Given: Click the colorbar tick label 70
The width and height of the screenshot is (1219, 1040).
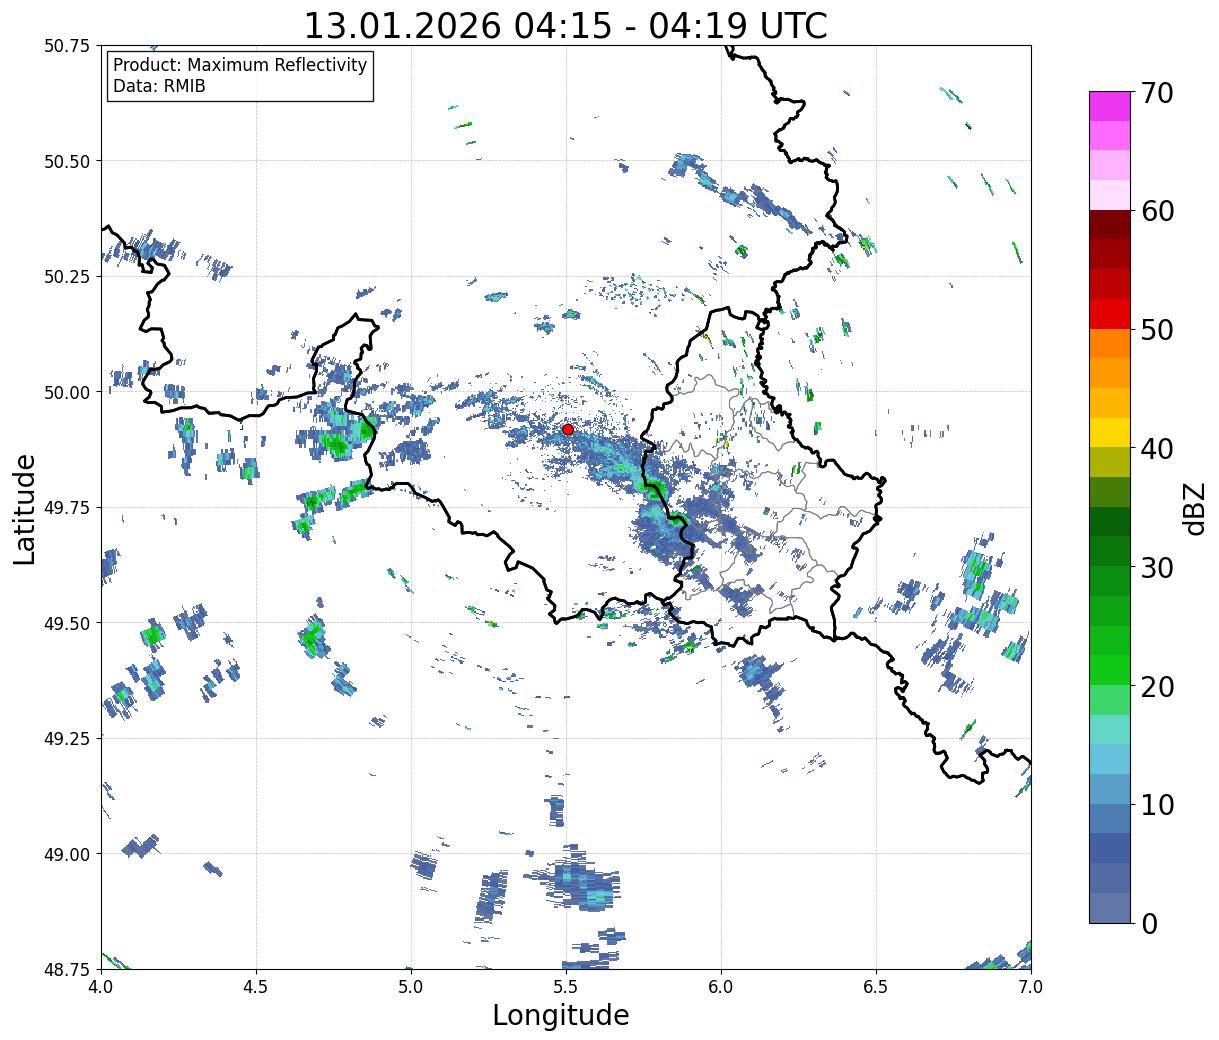Looking at the screenshot, I should 1158,93.
